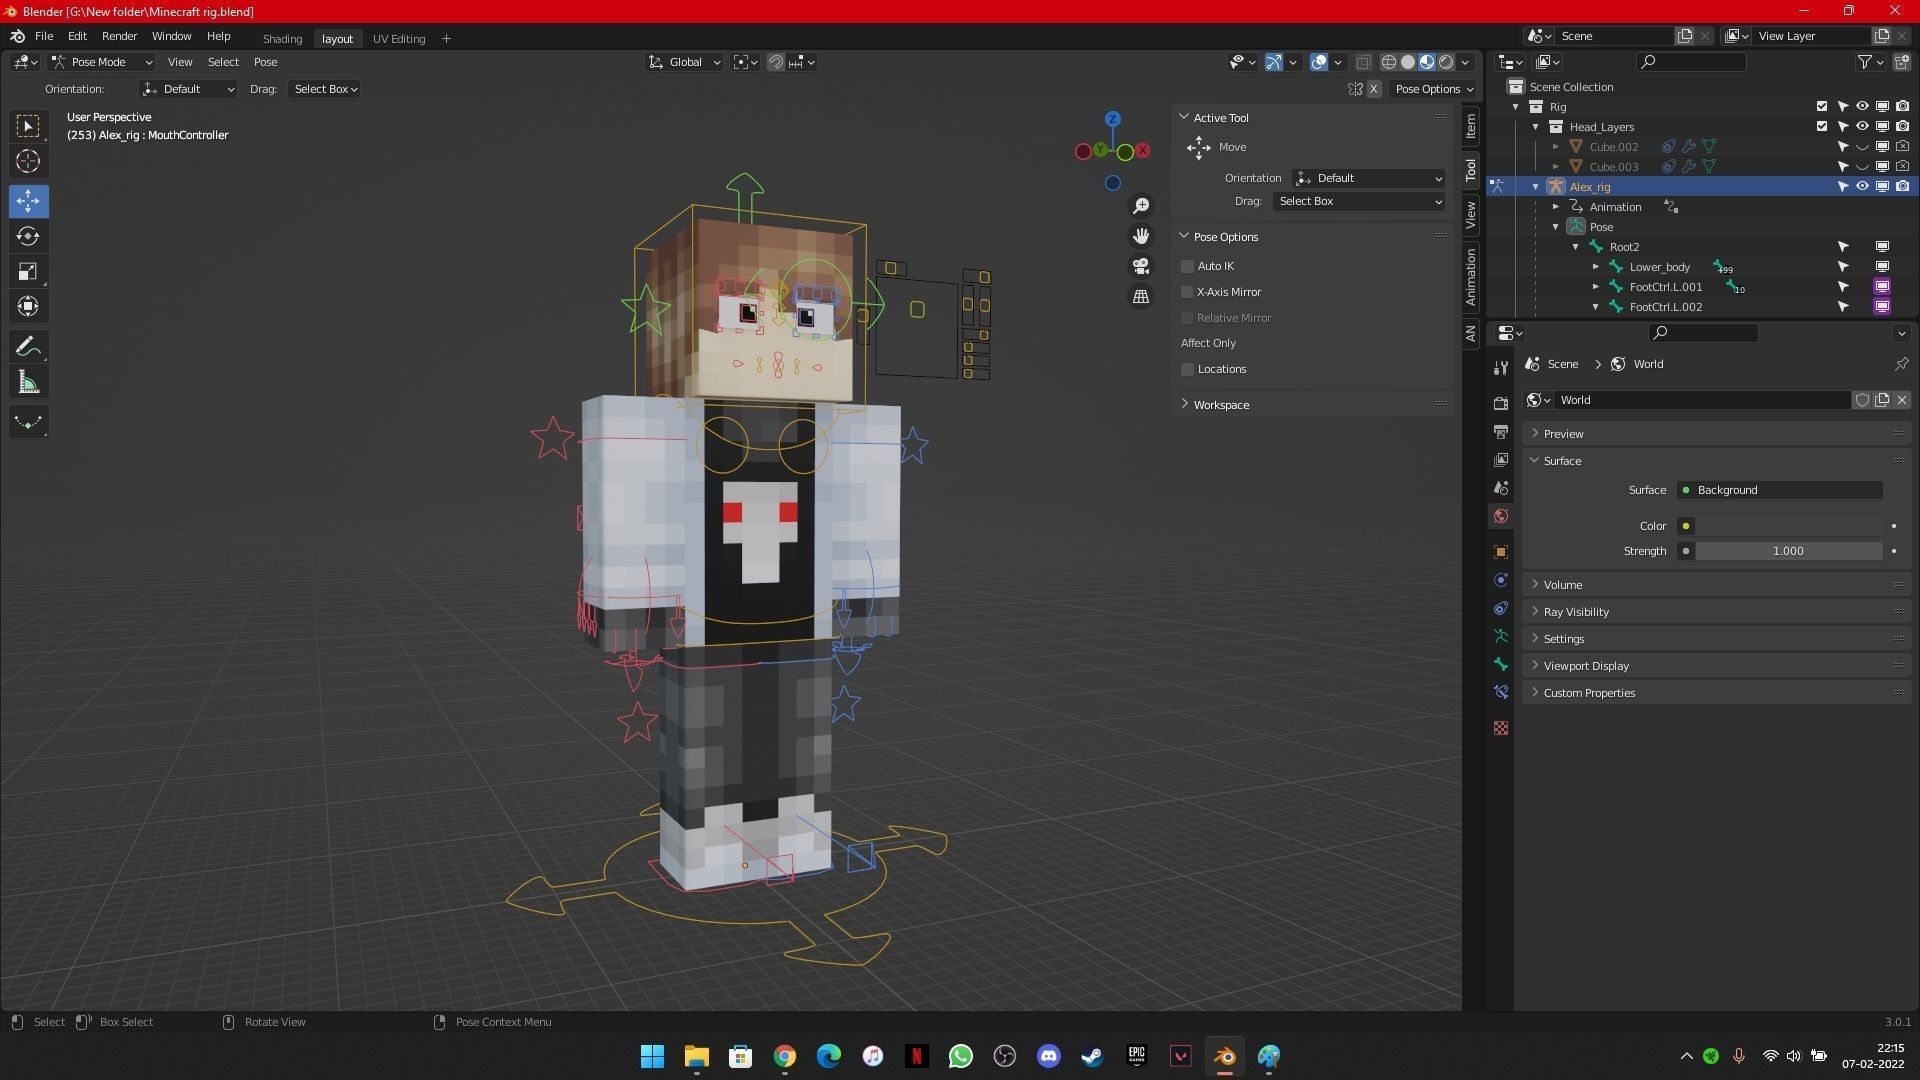
Task: Click the Blender logo menu icon
Action: click(x=17, y=36)
